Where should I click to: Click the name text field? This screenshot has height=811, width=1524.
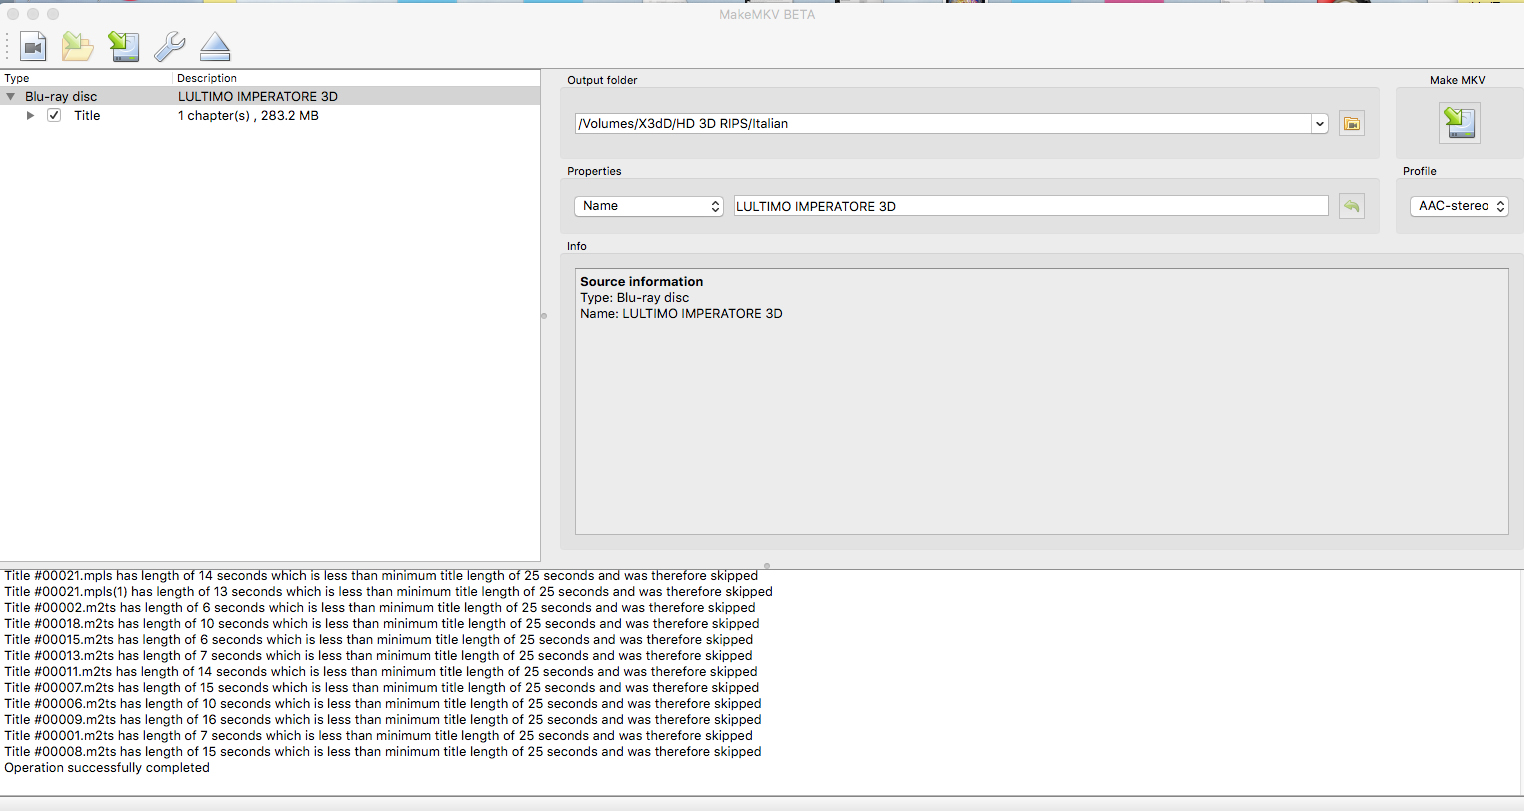click(1031, 206)
